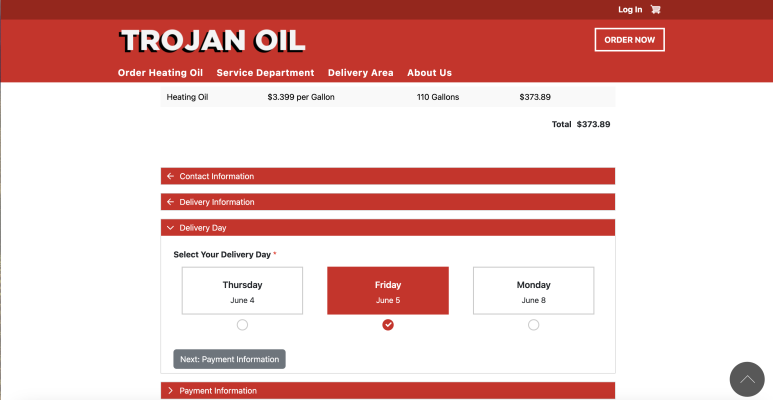Click the Total $373.89 line
Viewport: 773px width, 400px height.
581,124
